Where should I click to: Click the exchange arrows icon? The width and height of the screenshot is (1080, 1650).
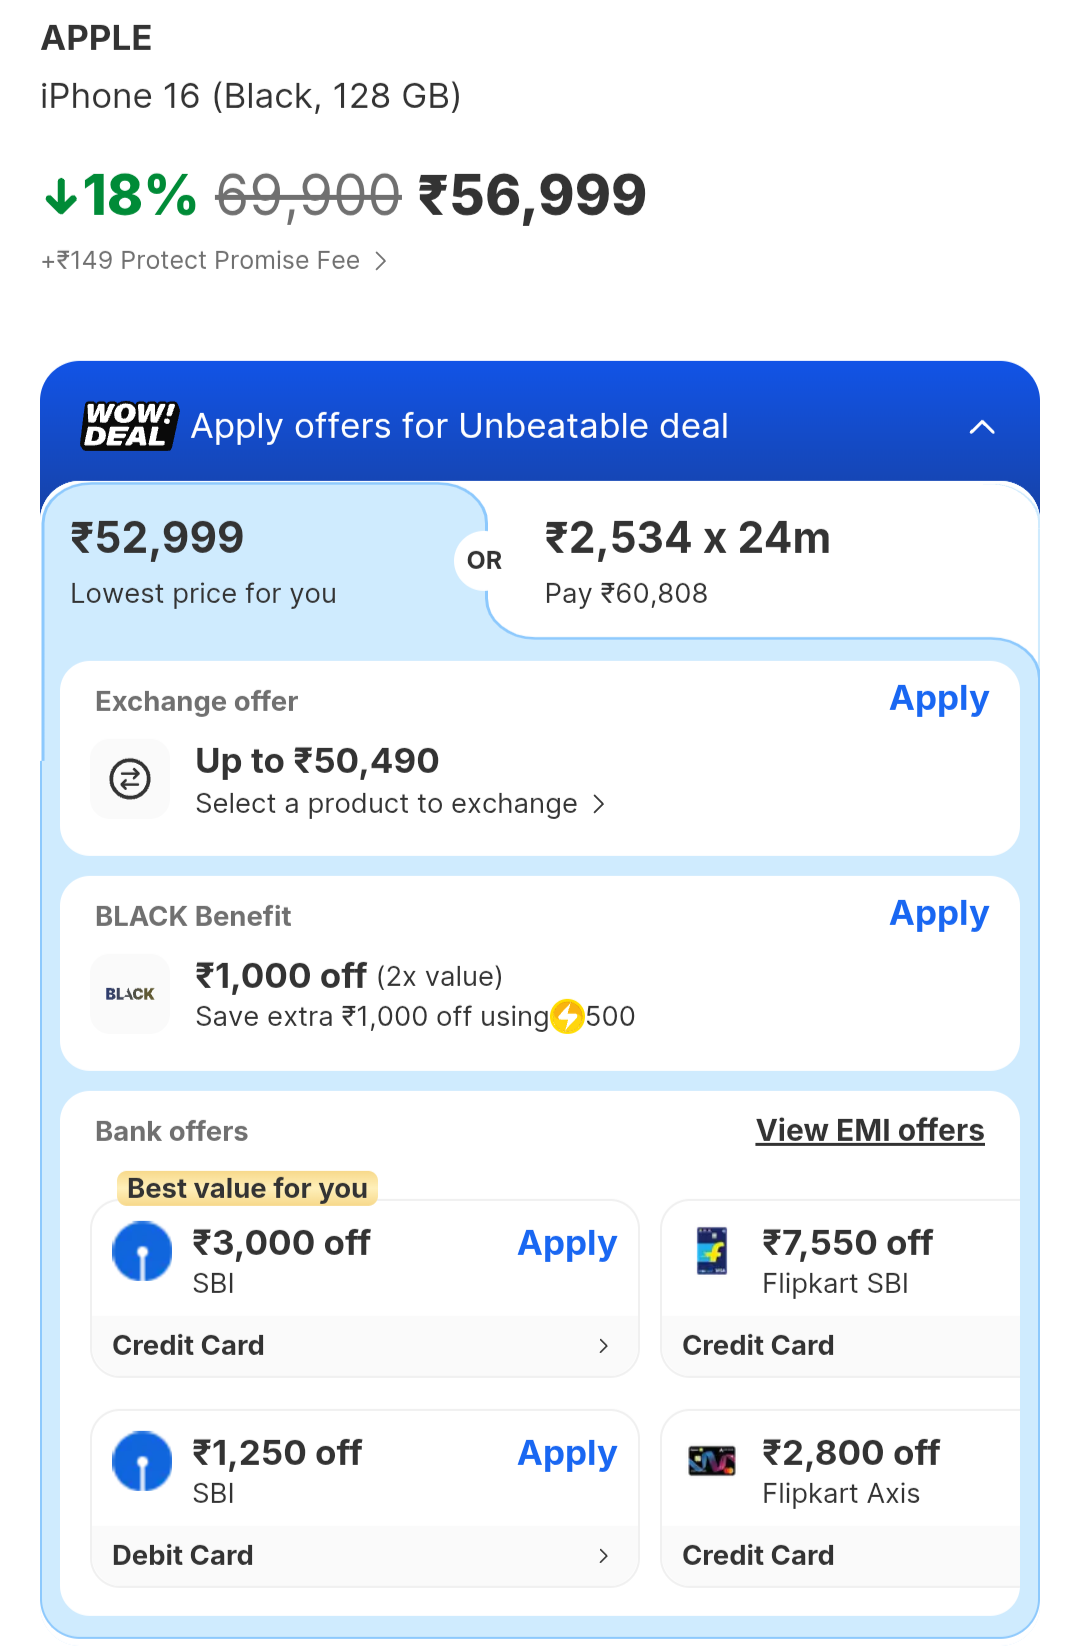(x=130, y=779)
